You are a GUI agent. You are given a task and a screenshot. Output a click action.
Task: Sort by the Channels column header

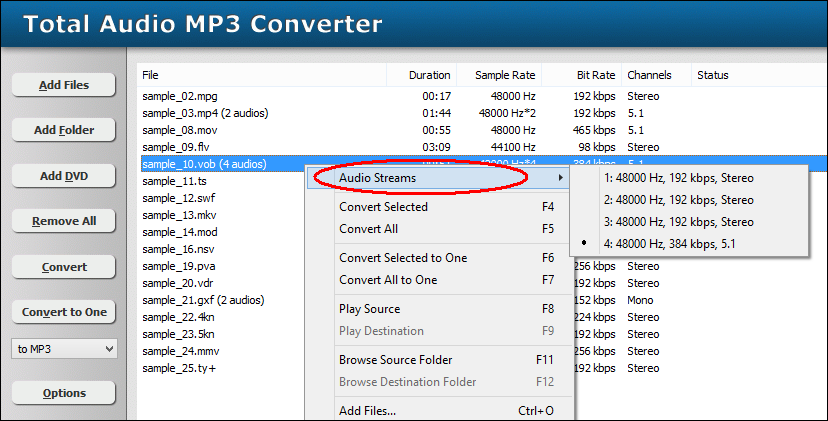coord(656,75)
